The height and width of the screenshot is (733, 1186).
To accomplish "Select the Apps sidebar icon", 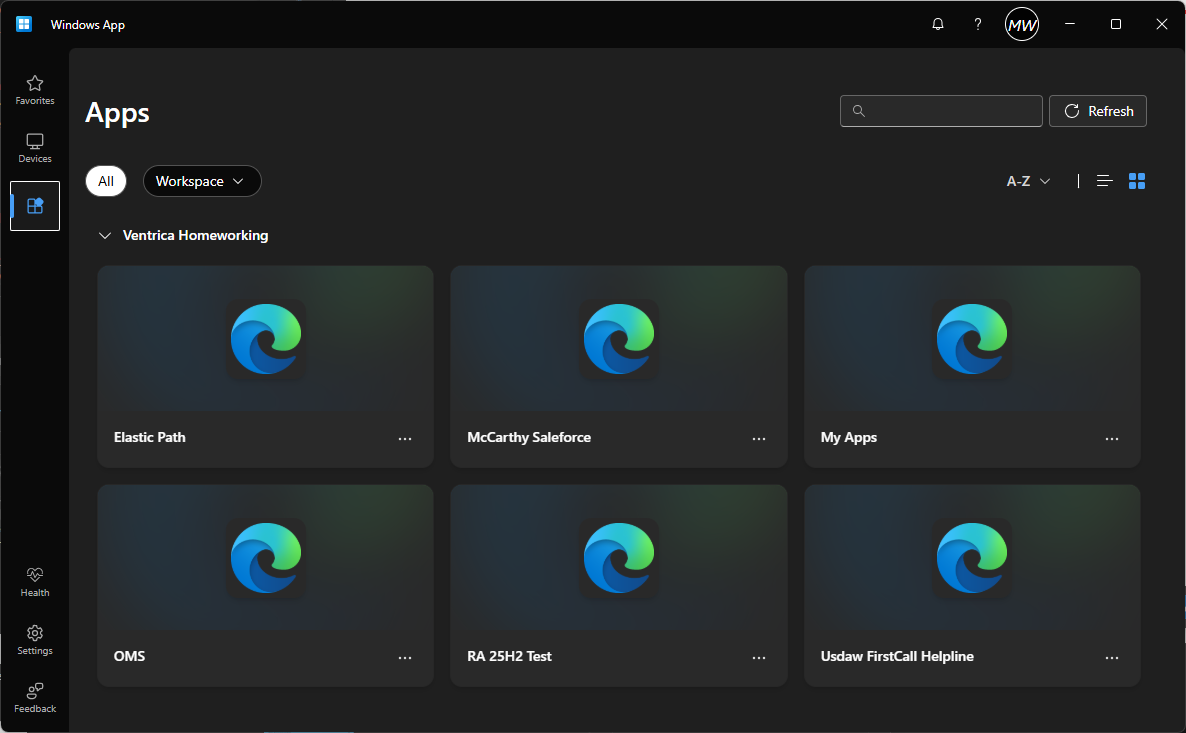I will click(x=35, y=206).
